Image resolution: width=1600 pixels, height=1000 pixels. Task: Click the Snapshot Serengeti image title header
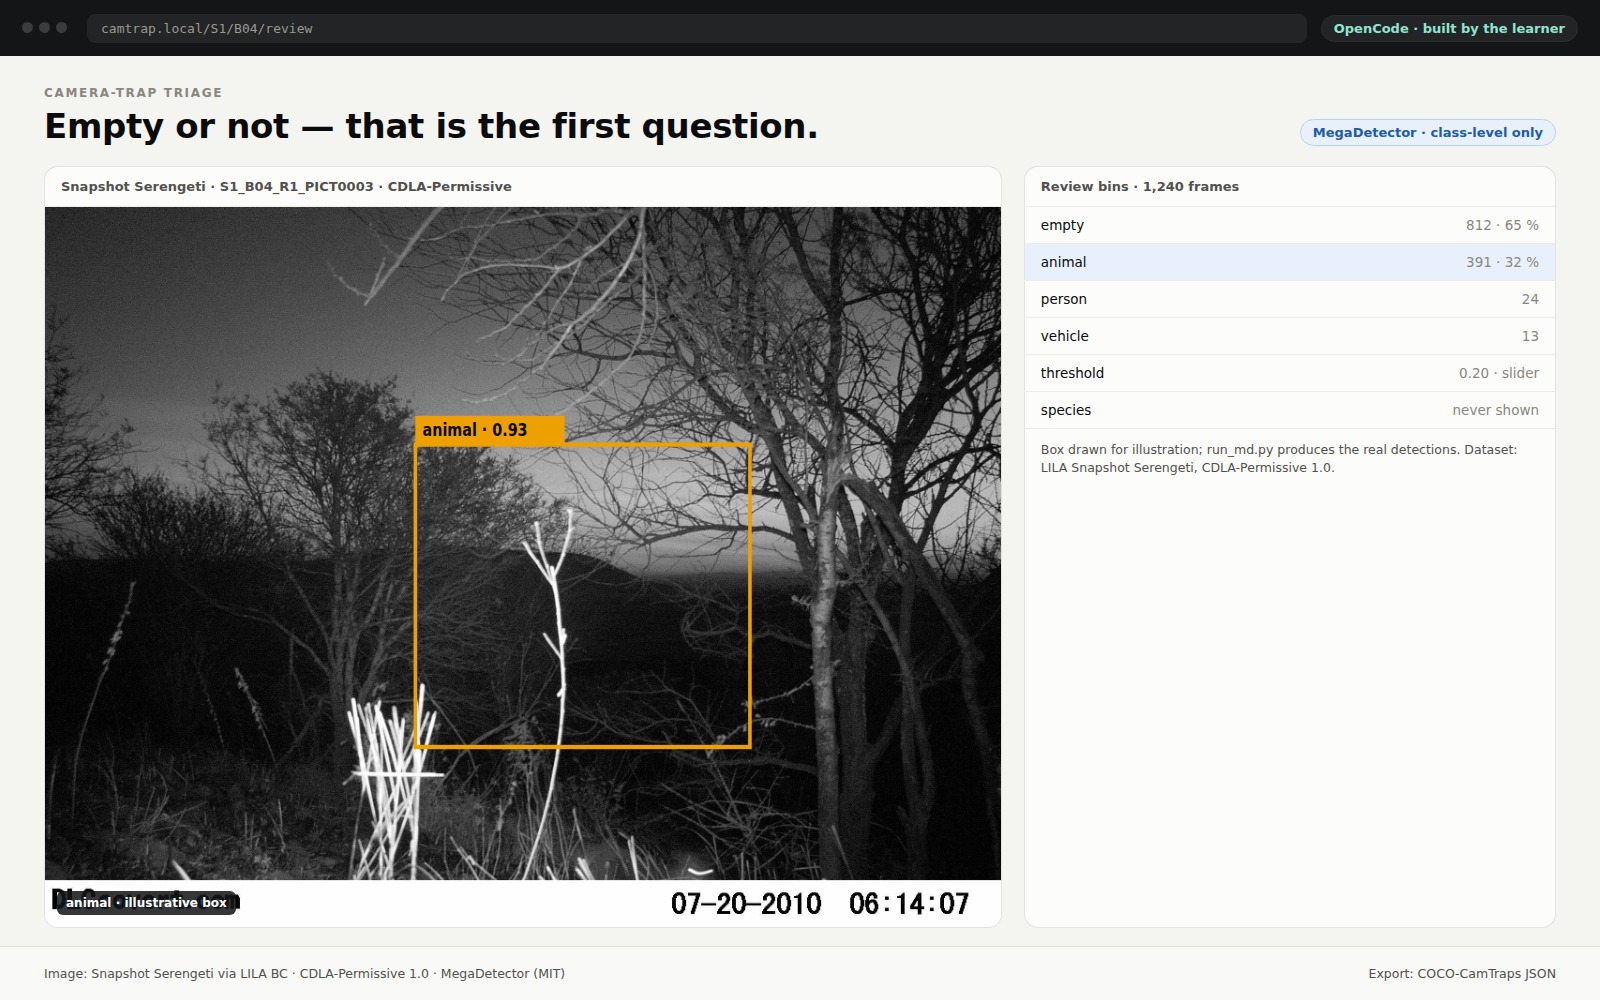(286, 186)
